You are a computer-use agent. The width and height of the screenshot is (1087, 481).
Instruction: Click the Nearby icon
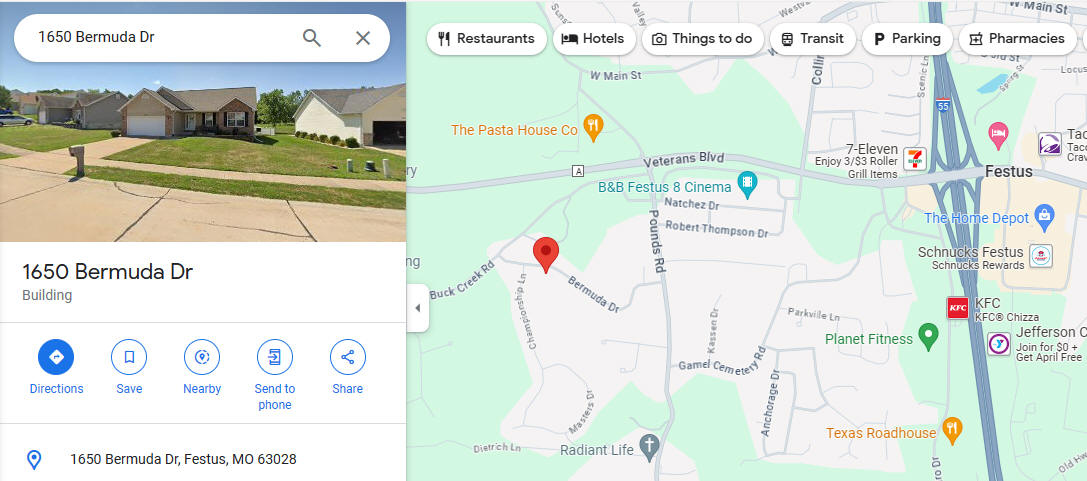click(202, 357)
